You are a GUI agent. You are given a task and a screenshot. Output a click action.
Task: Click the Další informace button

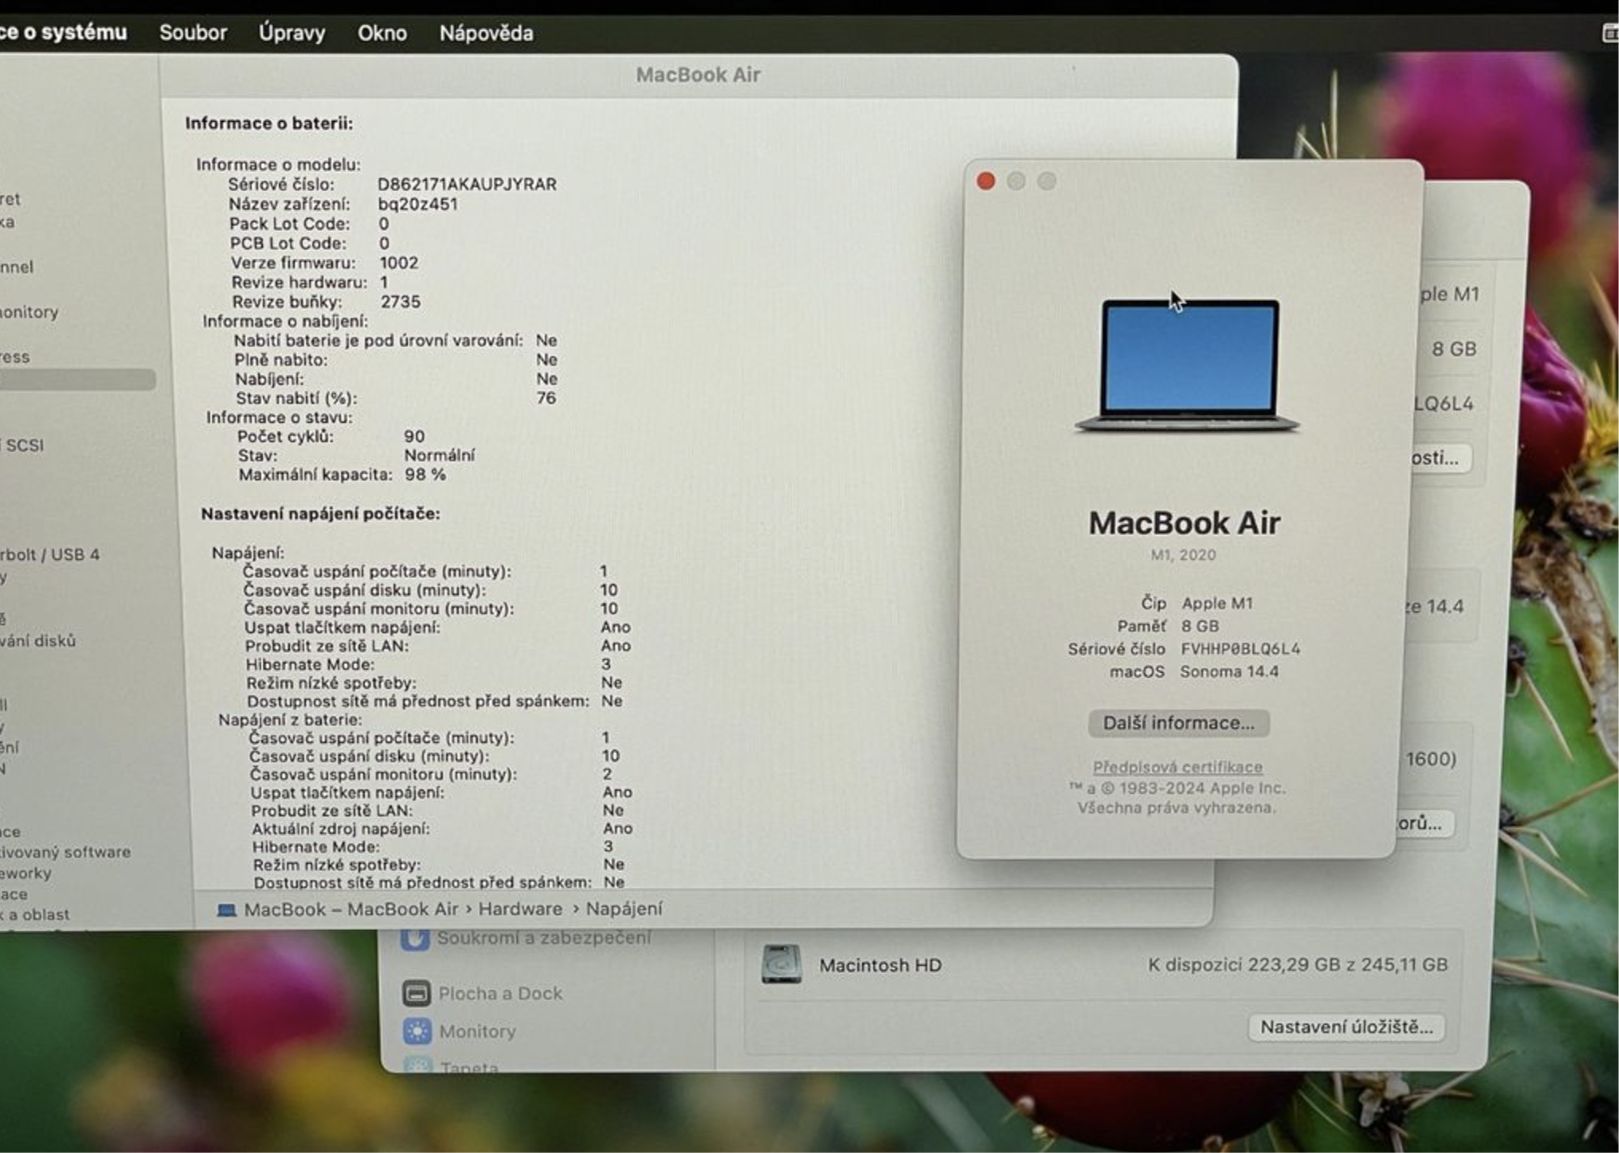tap(1178, 723)
